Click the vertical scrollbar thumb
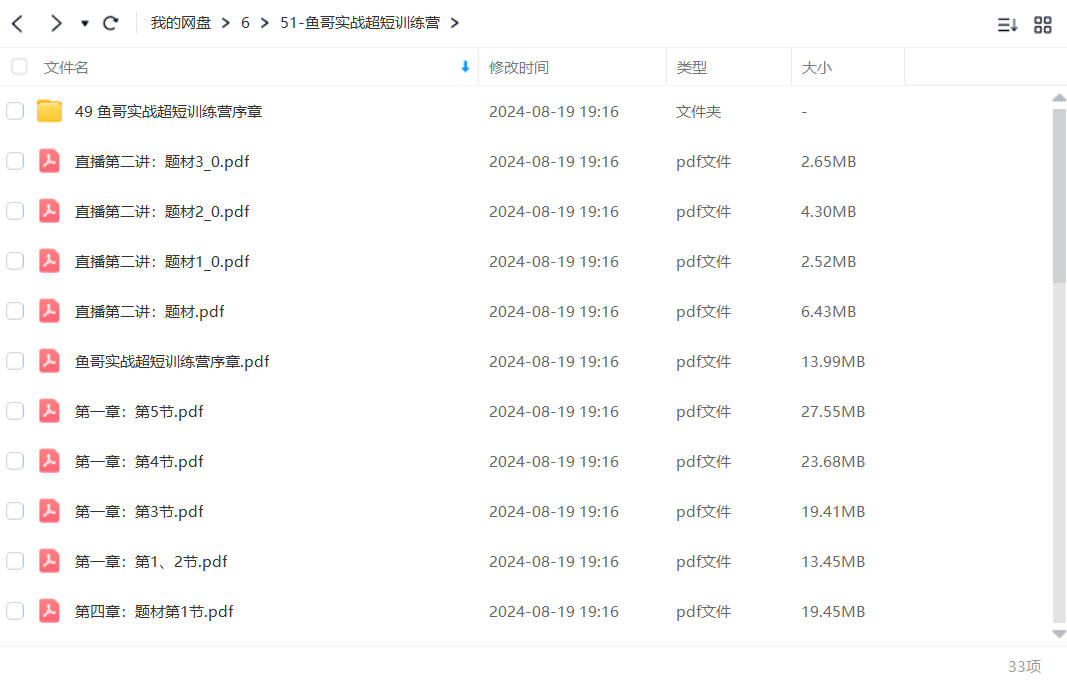The width and height of the screenshot is (1067, 687). tap(1059, 196)
